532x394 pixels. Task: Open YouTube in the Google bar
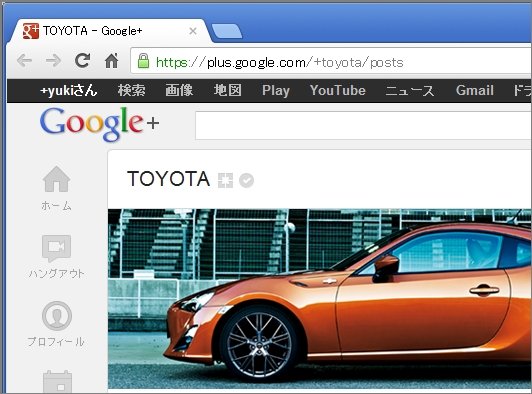click(338, 91)
